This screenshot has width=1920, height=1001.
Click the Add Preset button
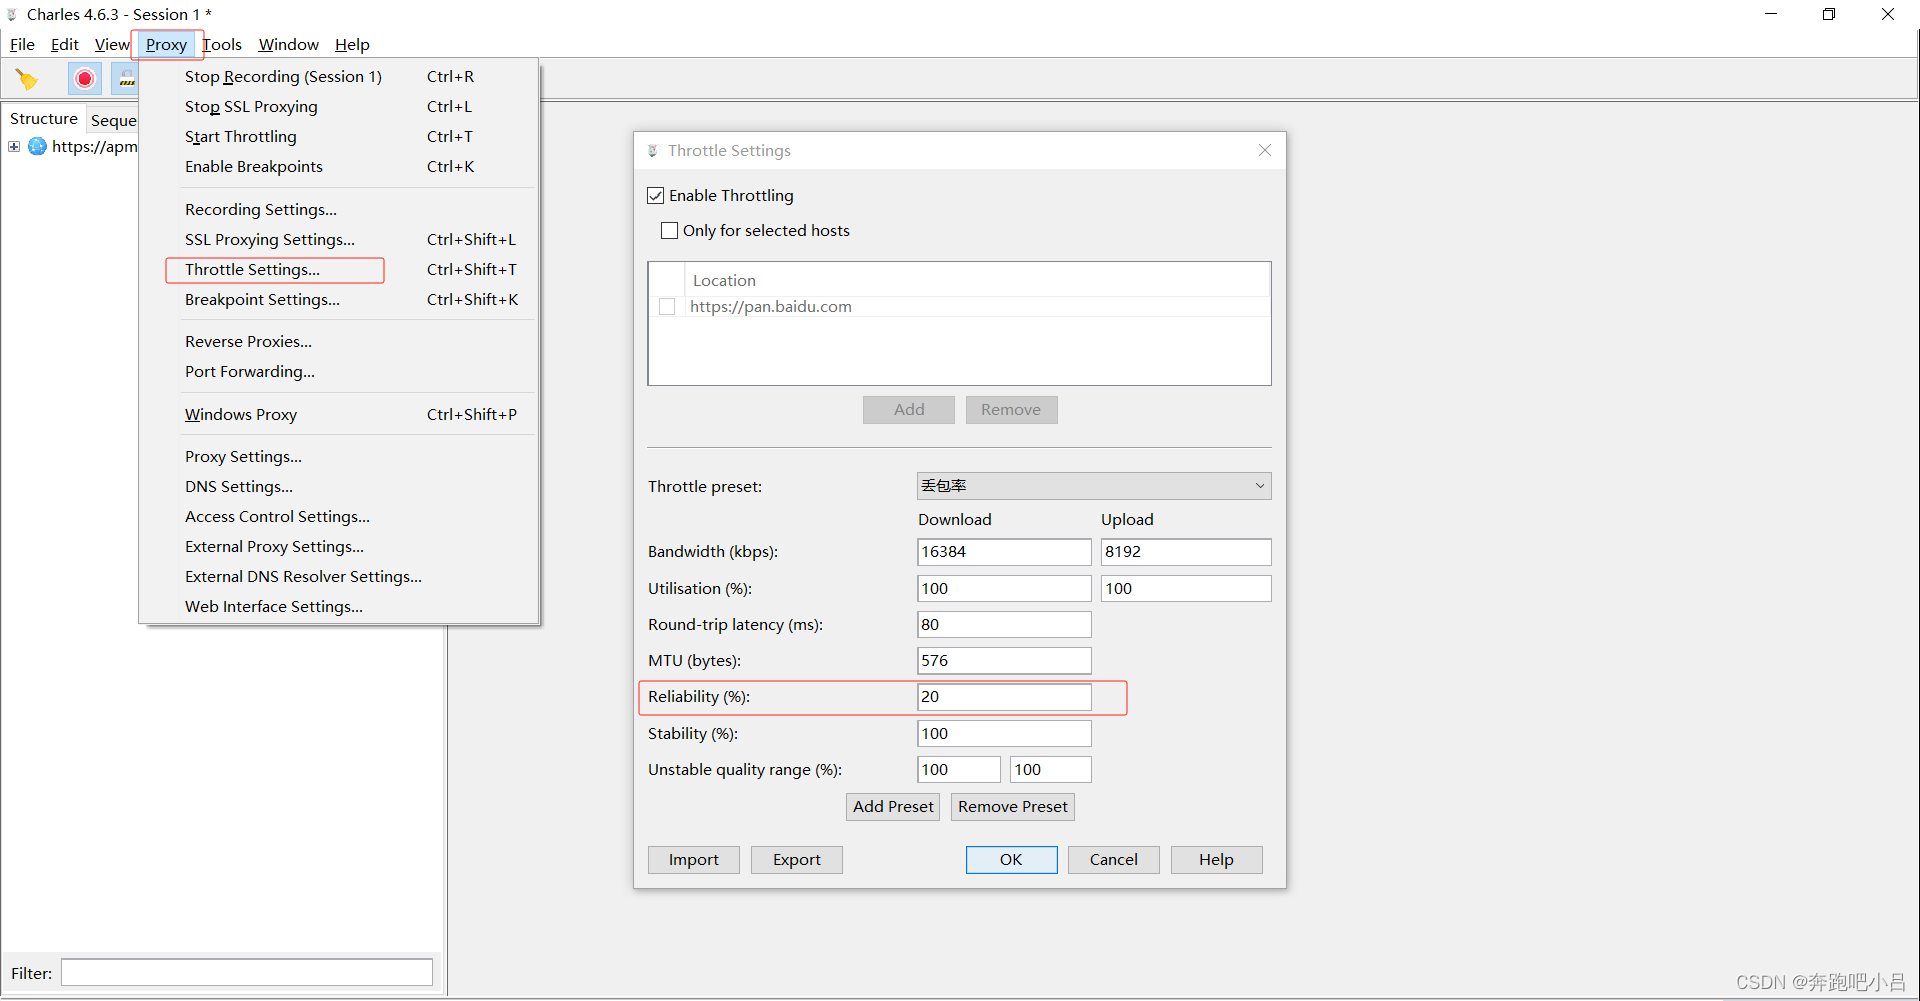click(x=893, y=807)
